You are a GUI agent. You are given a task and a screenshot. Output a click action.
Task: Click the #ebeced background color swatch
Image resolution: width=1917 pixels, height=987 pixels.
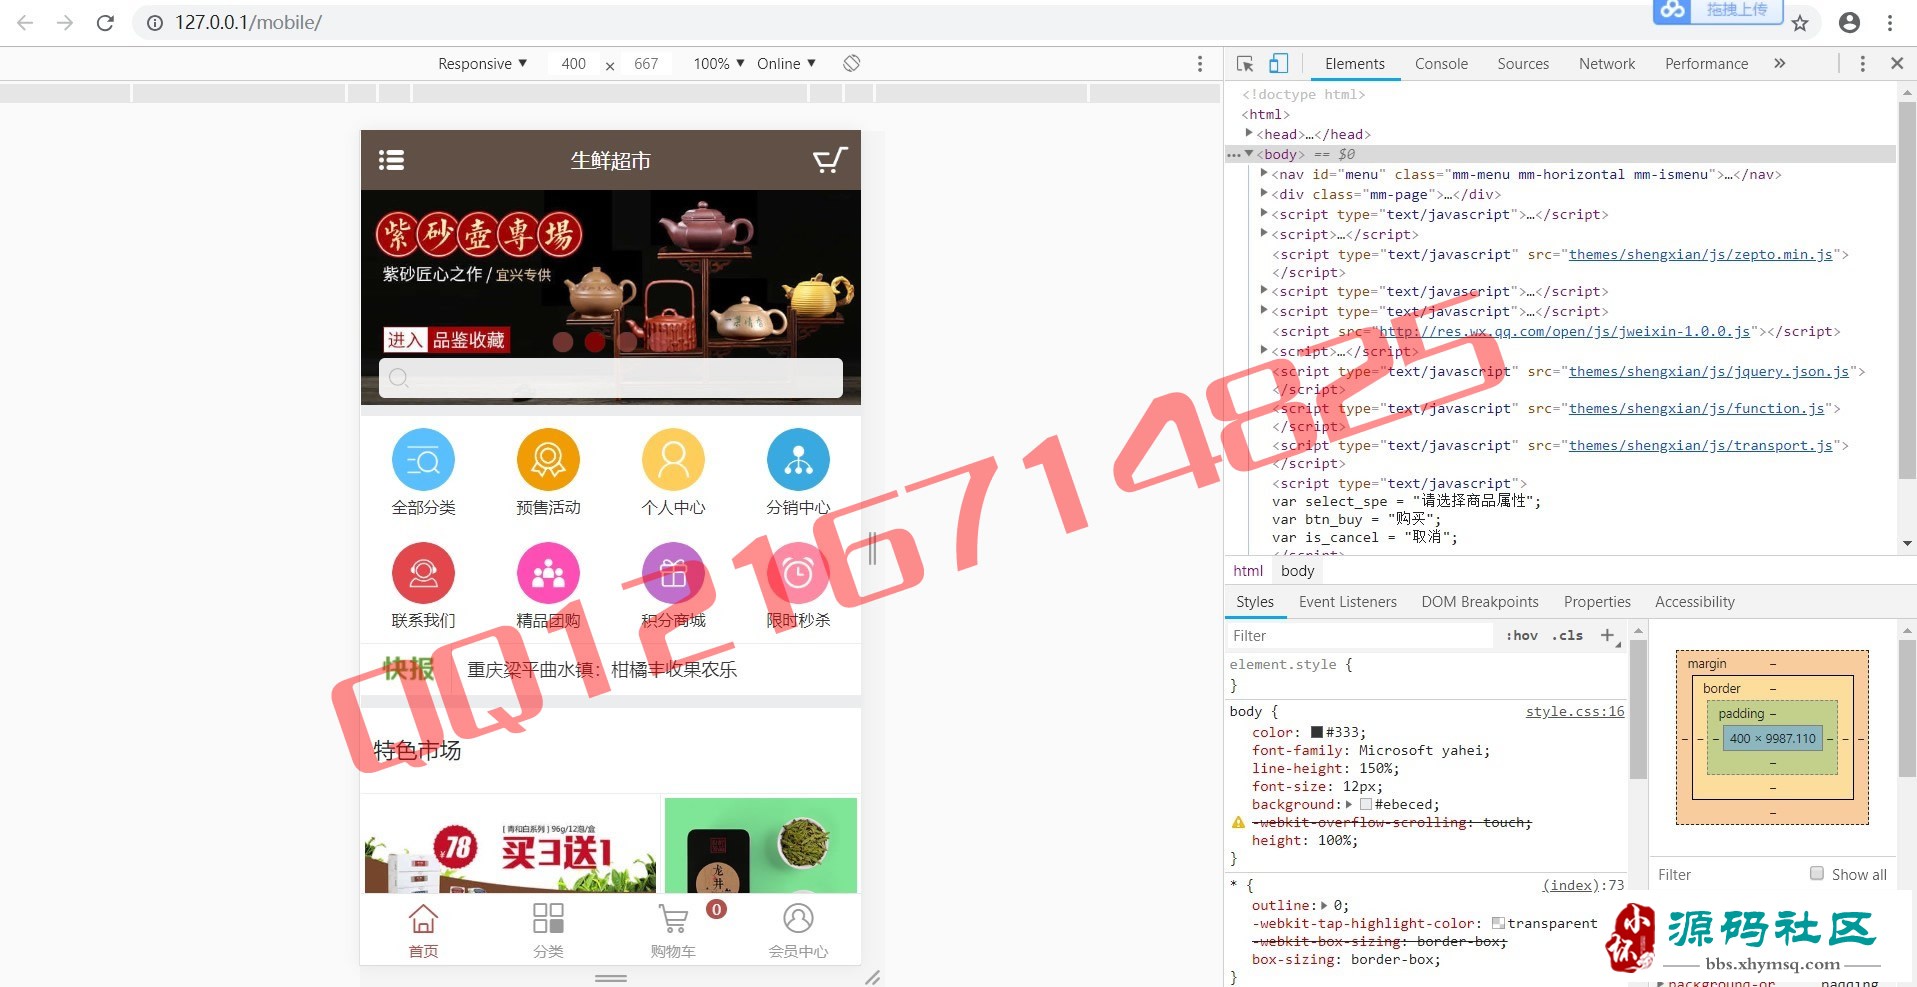click(x=1365, y=804)
